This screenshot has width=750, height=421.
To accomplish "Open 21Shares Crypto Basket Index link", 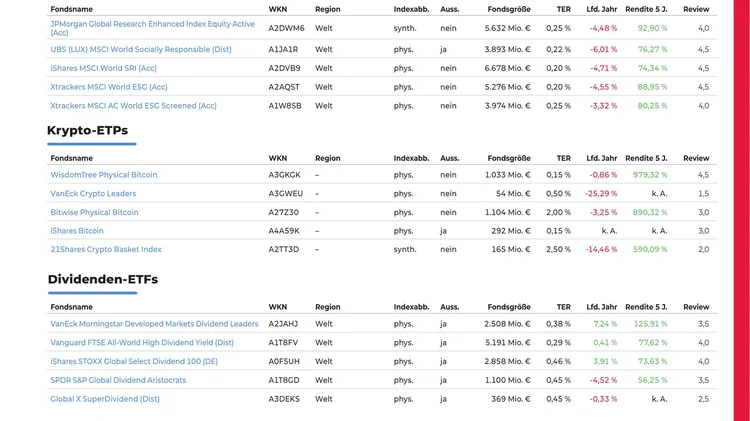I will [x=106, y=249].
